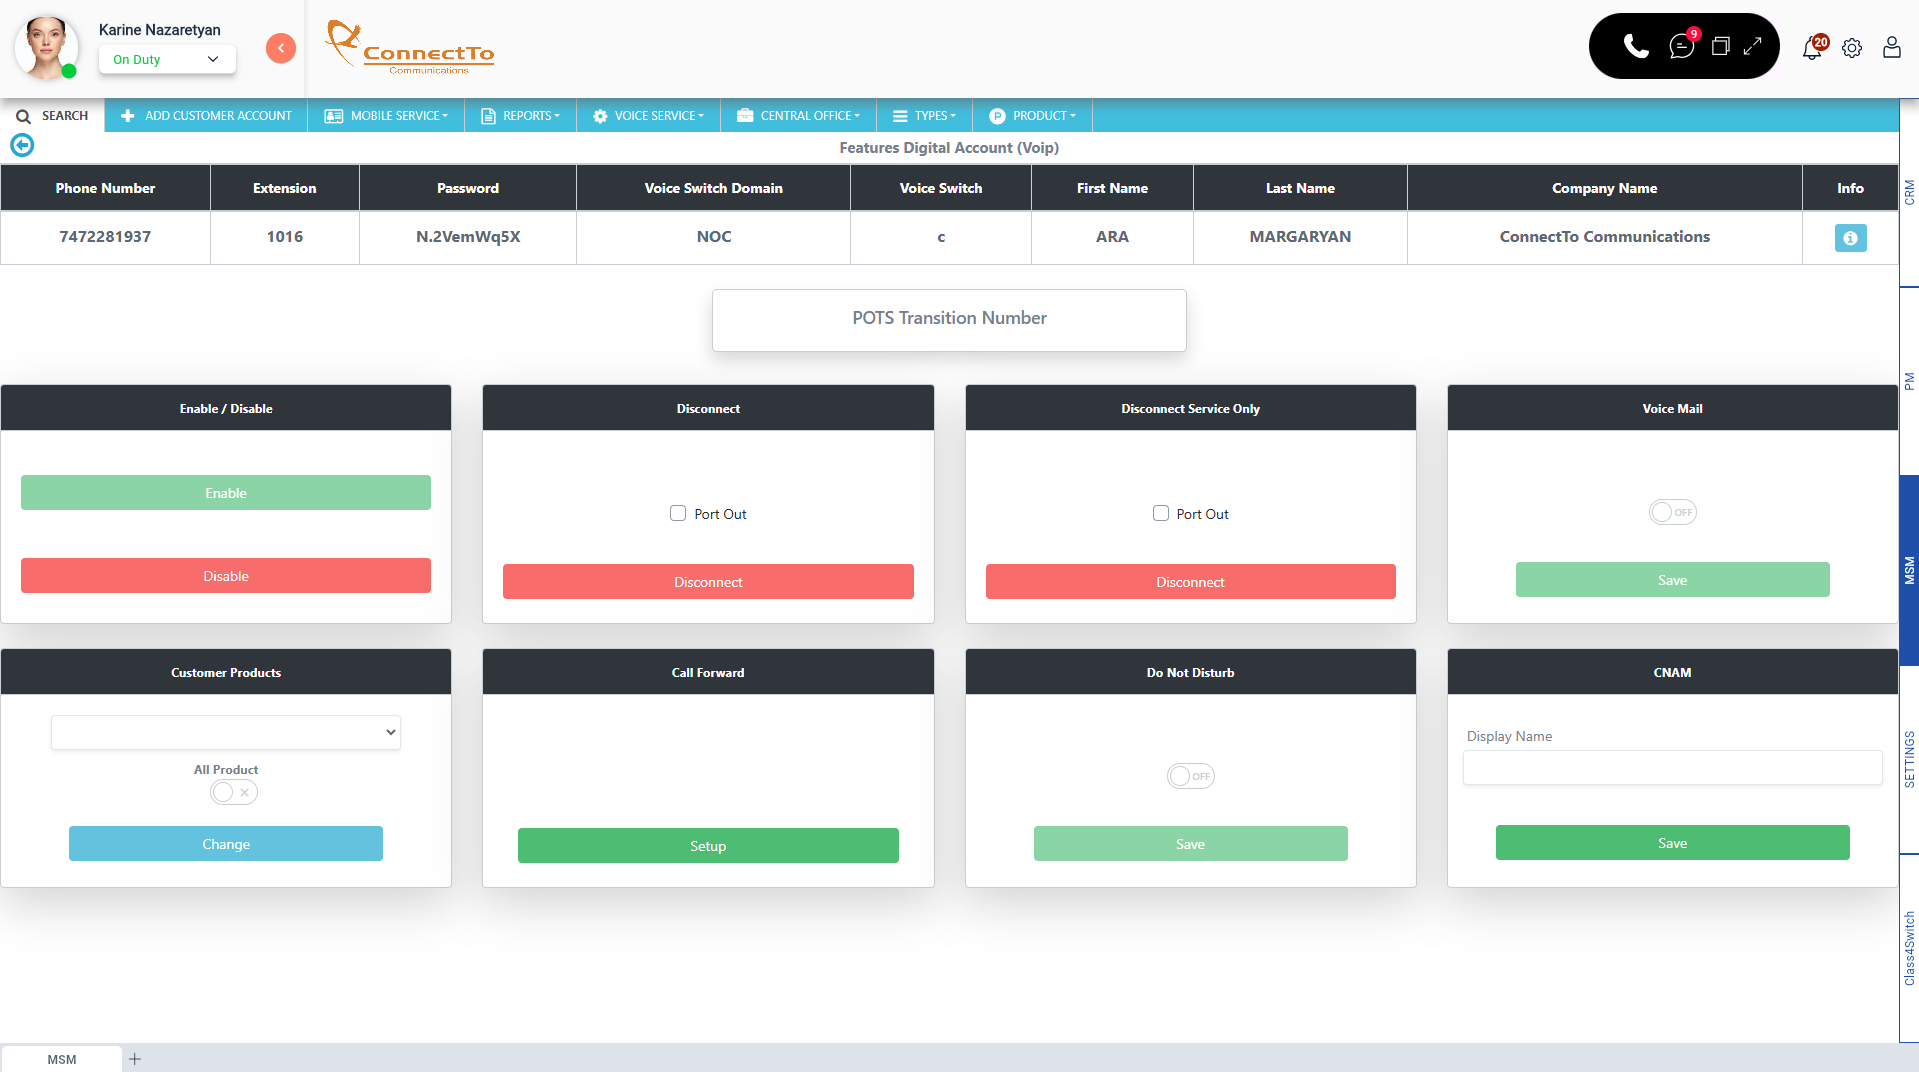Toggle the All Product switch
The width and height of the screenshot is (1919, 1077).
(234, 792)
